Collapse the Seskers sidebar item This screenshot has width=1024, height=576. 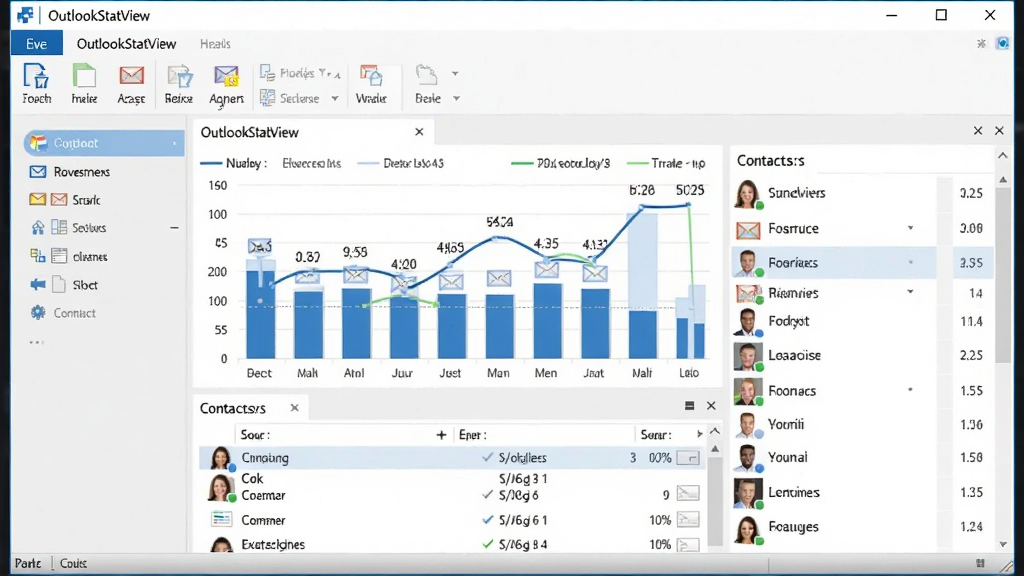(x=174, y=228)
